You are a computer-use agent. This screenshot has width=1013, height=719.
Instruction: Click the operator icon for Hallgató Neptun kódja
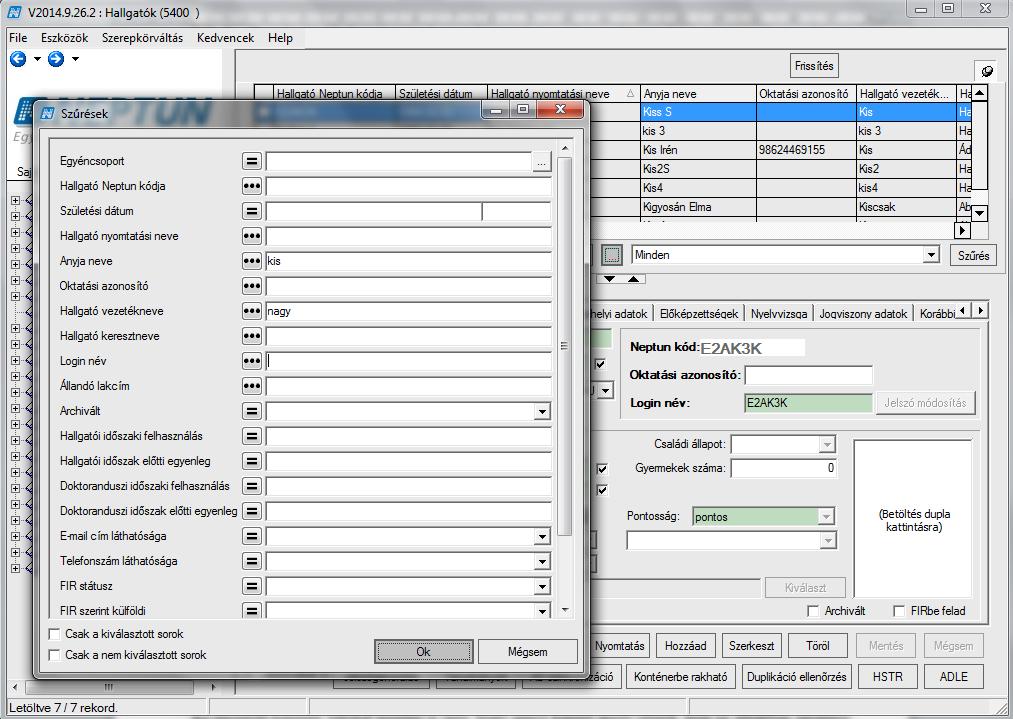pos(251,186)
